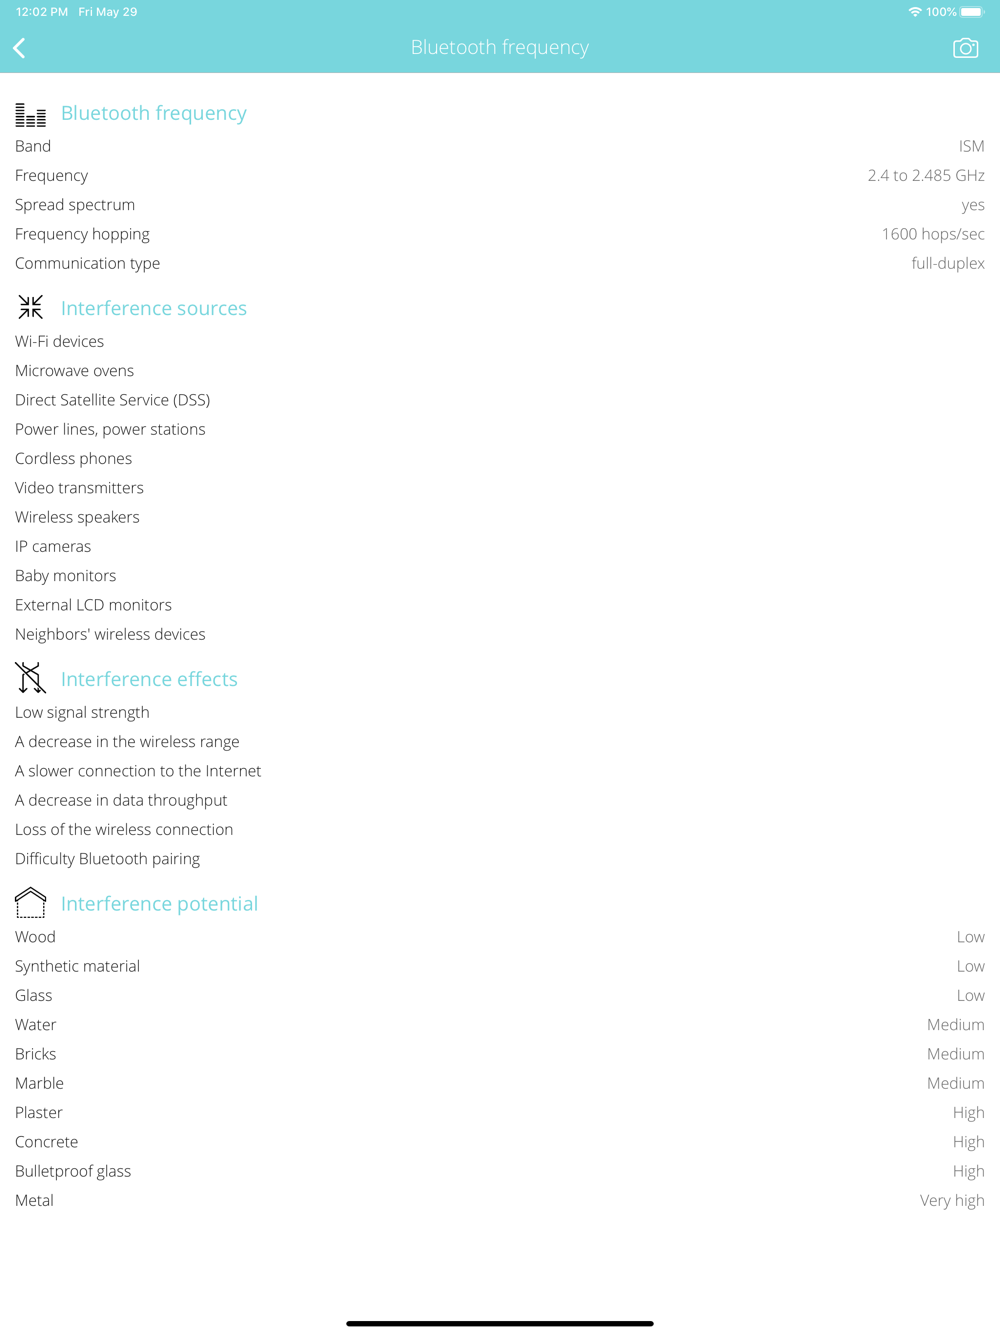Tap the home indicator bar at bottom
Screen dimensions: 1000x1334
coord(500,1323)
